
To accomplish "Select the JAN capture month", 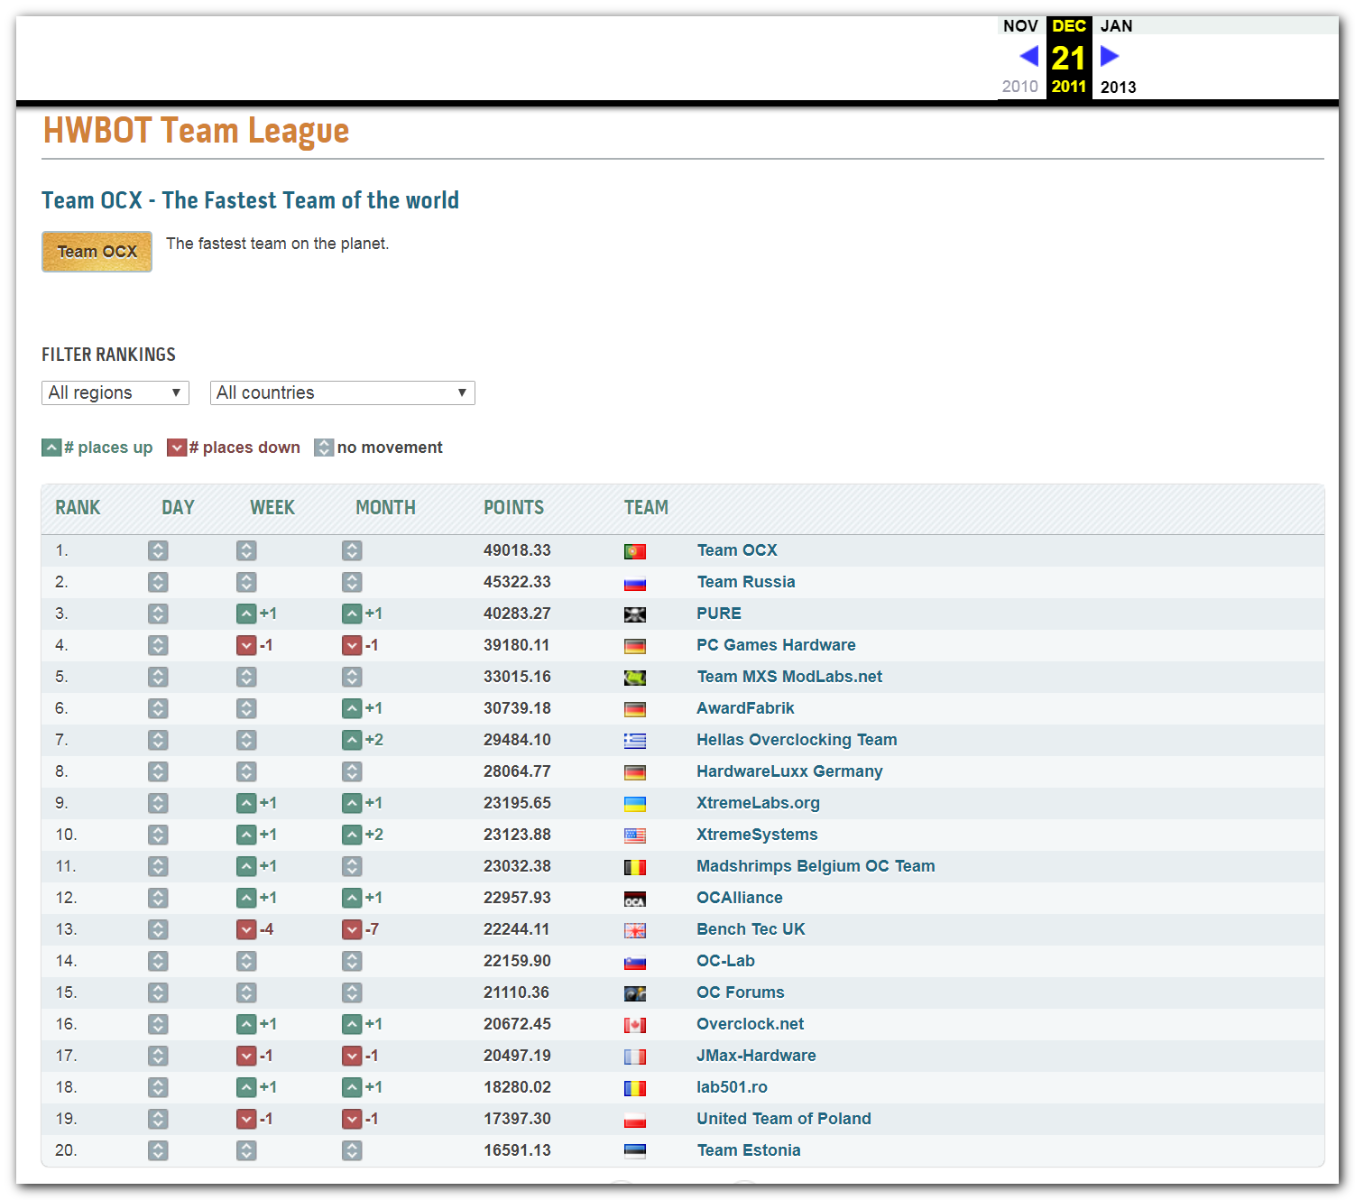I will (1117, 26).
